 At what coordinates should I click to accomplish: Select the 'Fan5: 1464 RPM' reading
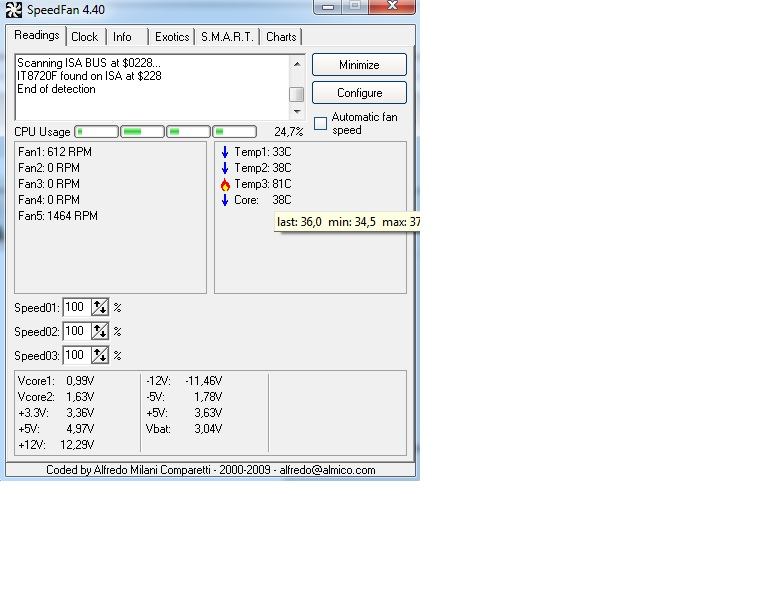(58, 216)
